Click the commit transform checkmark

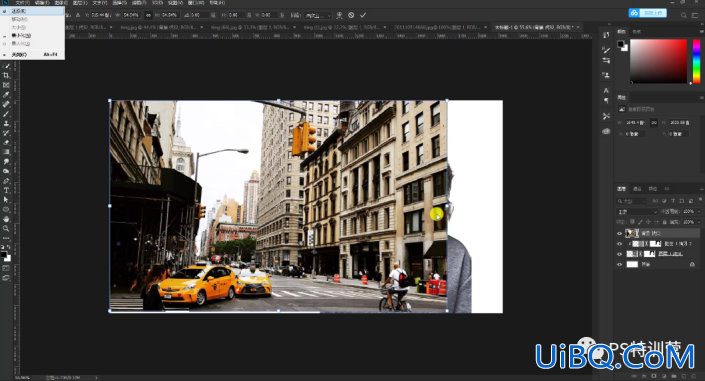(x=363, y=15)
